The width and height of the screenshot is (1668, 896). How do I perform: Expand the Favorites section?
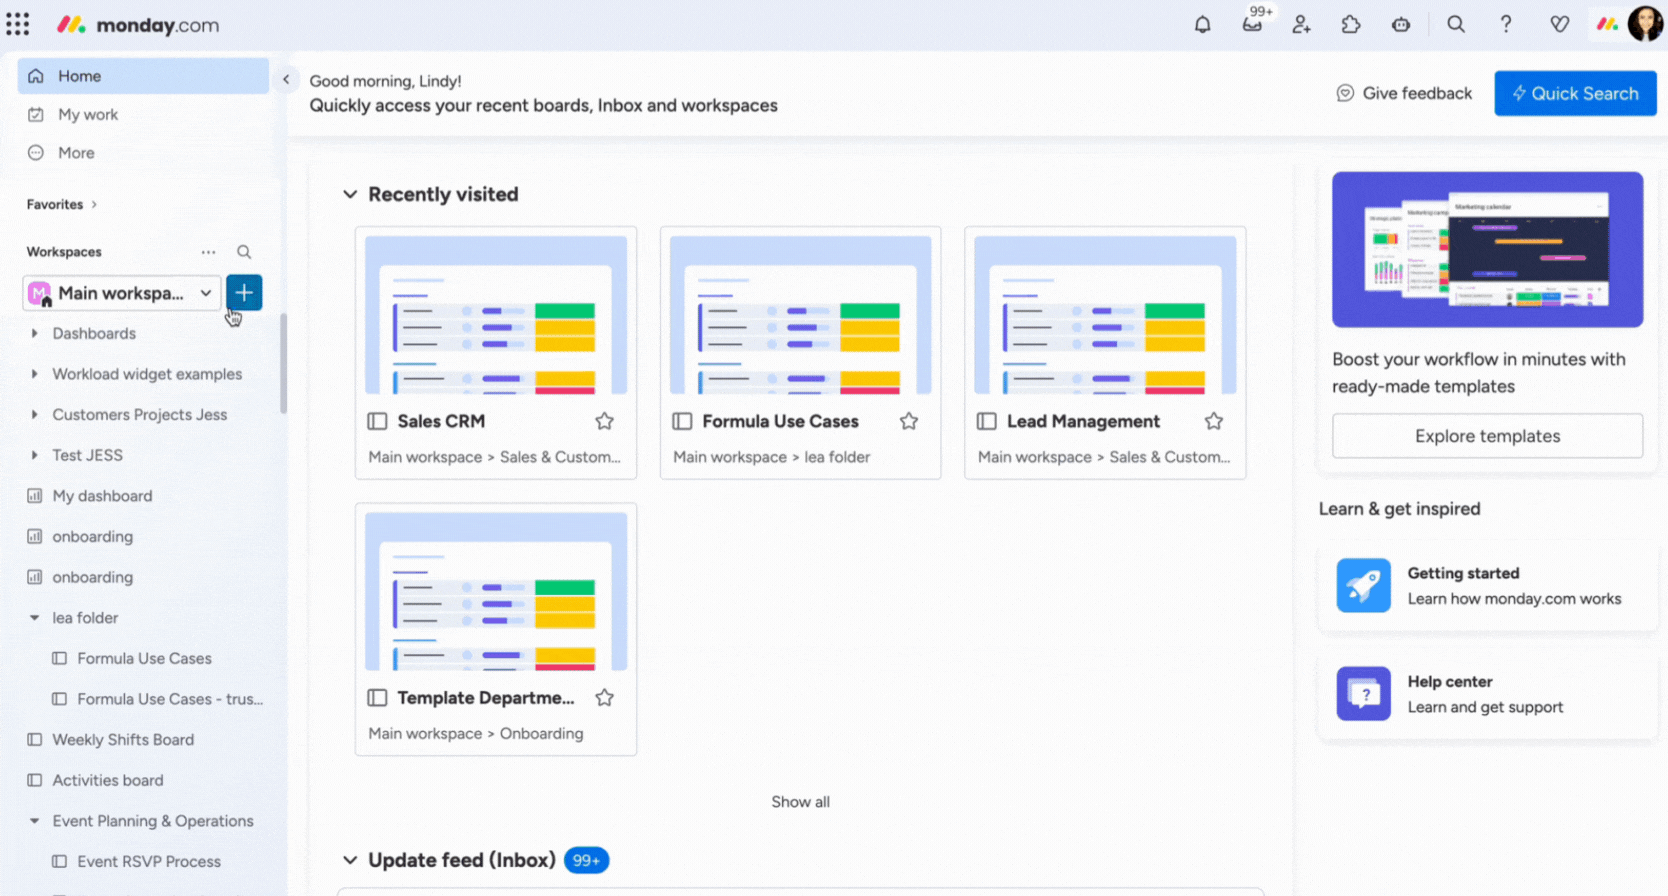tap(62, 204)
